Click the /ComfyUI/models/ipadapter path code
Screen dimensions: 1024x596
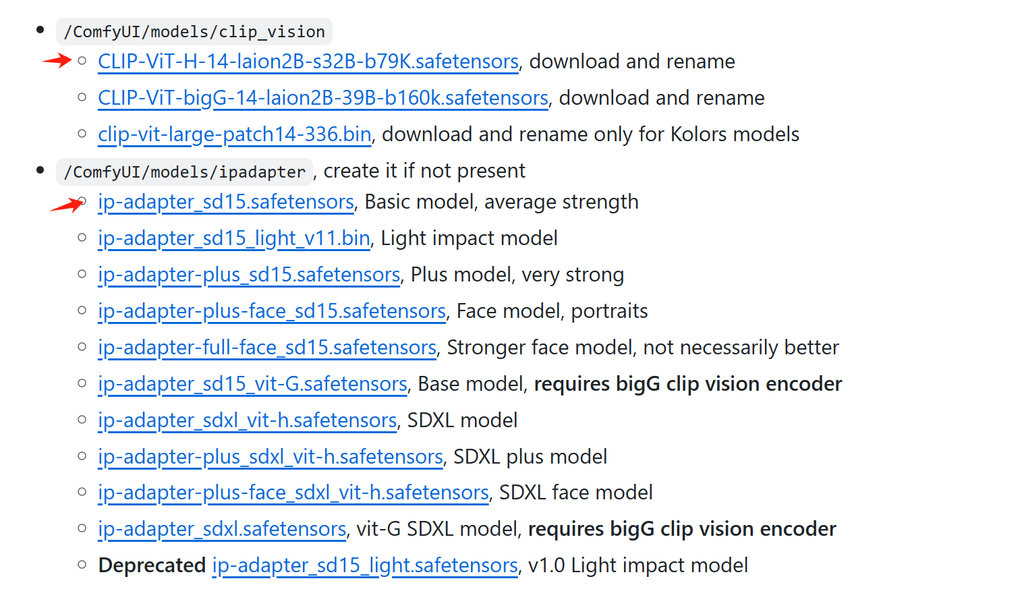click(x=185, y=172)
